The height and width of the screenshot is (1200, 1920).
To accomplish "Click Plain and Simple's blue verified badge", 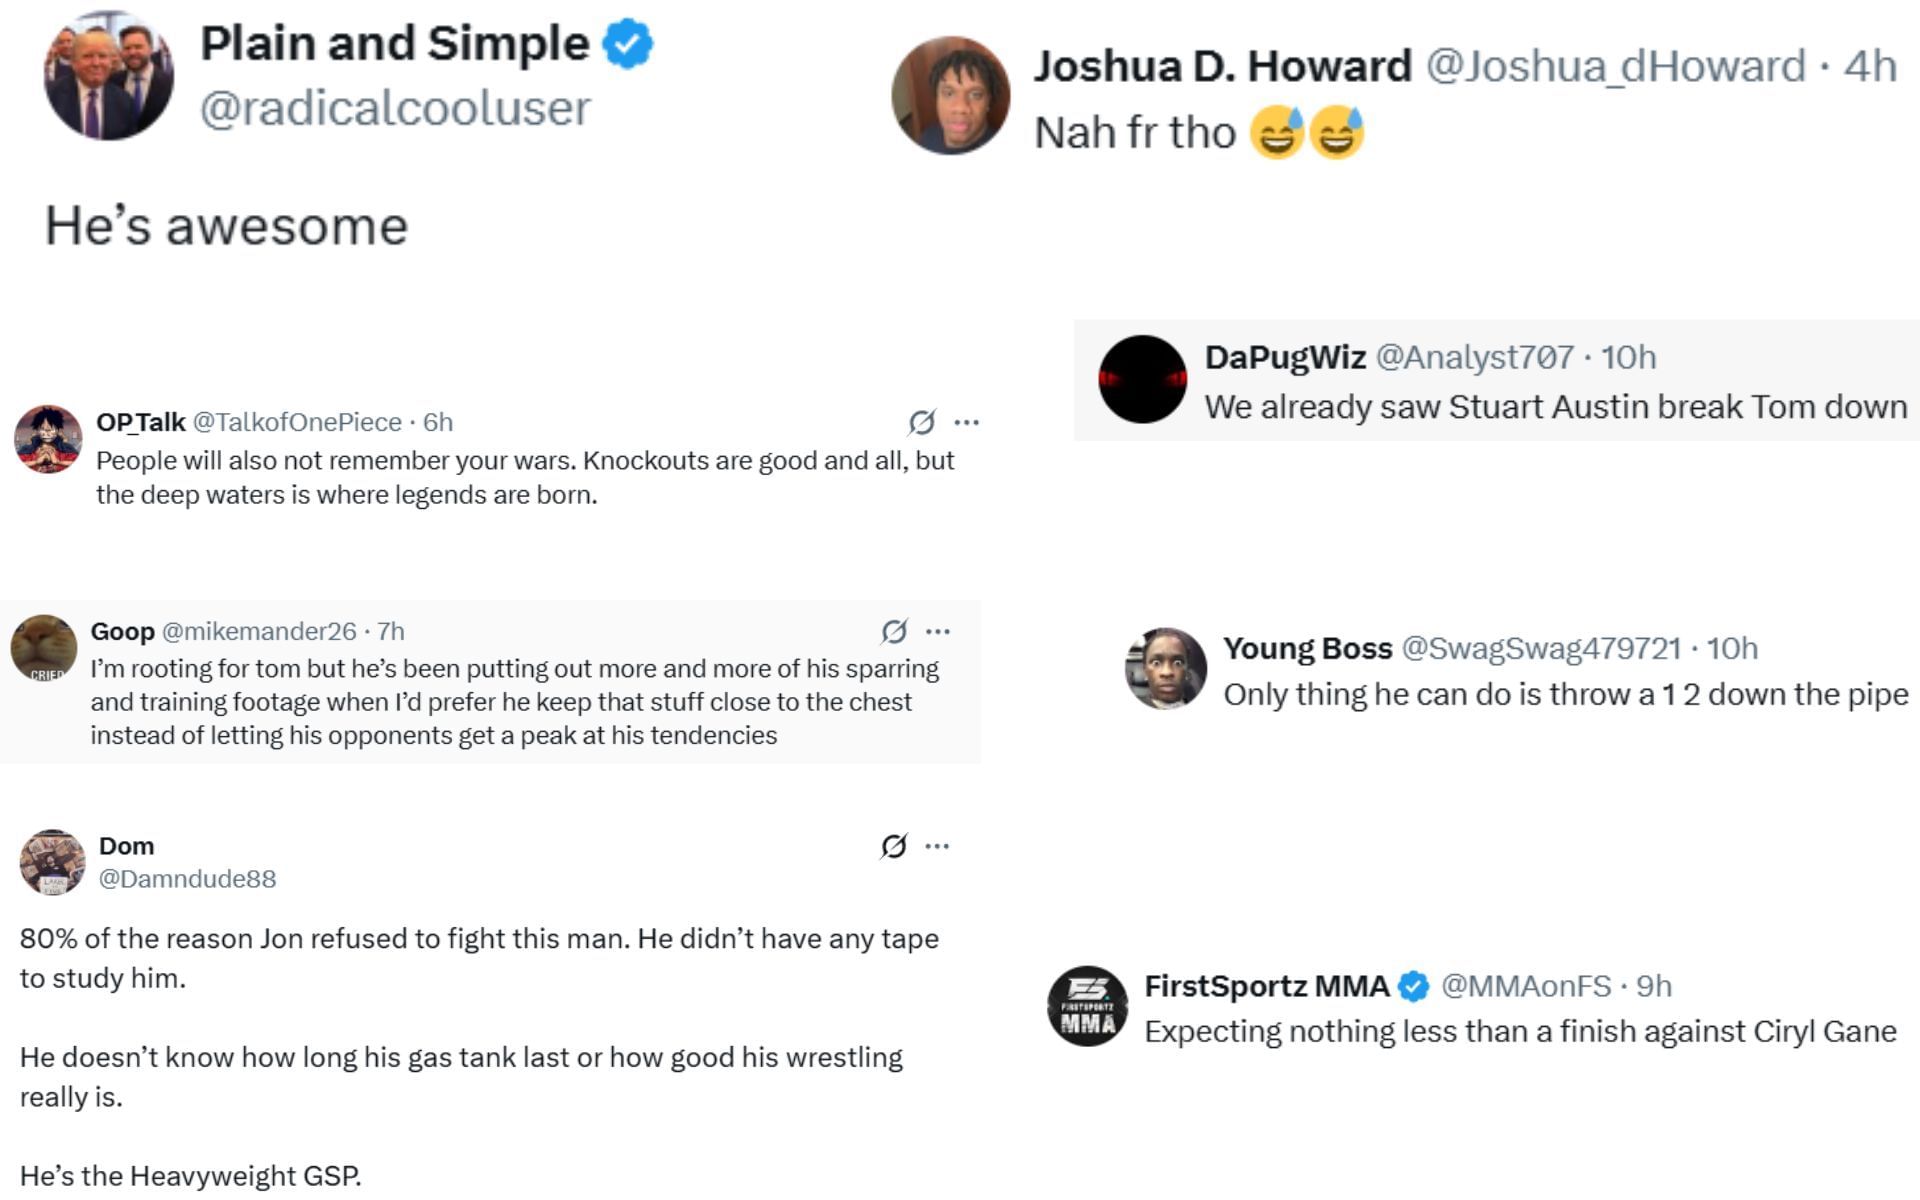I will pyautogui.click(x=628, y=45).
